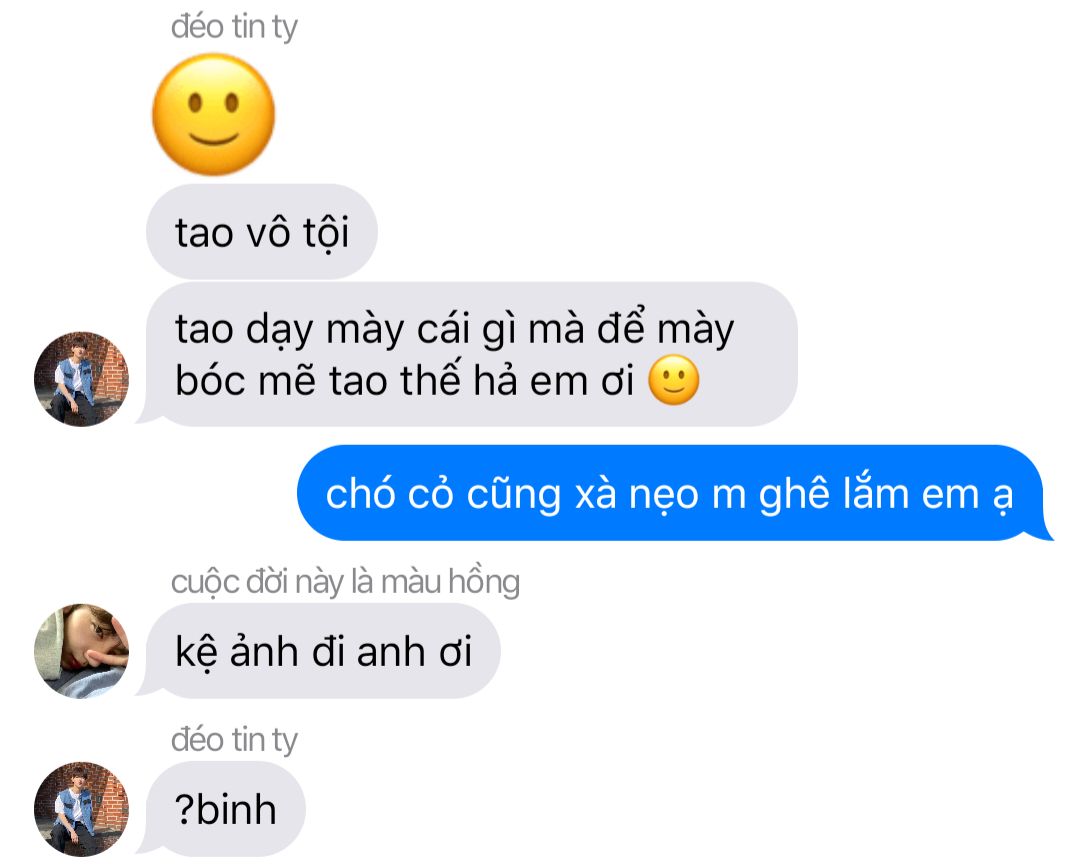Tap the pointed tail of the blue message bubble
This screenshot has width=1080, height=864.
click(x=1041, y=531)
